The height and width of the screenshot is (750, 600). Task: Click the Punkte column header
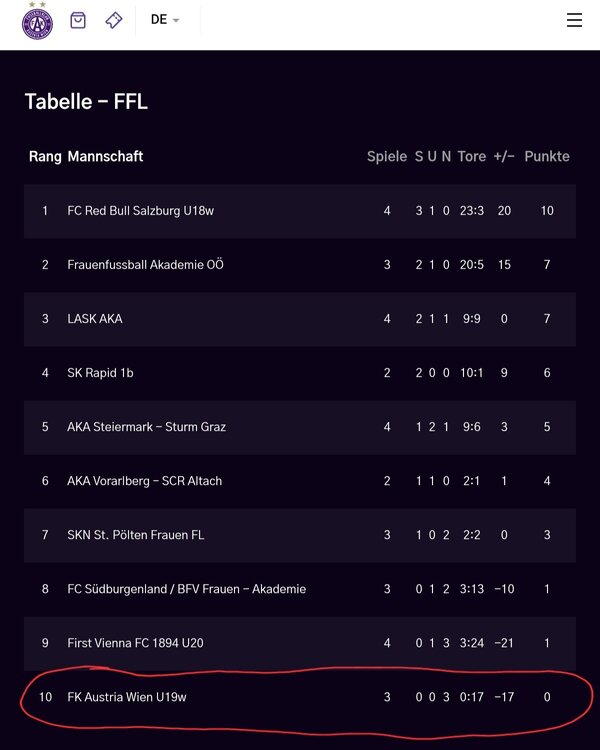click(547, 156)
